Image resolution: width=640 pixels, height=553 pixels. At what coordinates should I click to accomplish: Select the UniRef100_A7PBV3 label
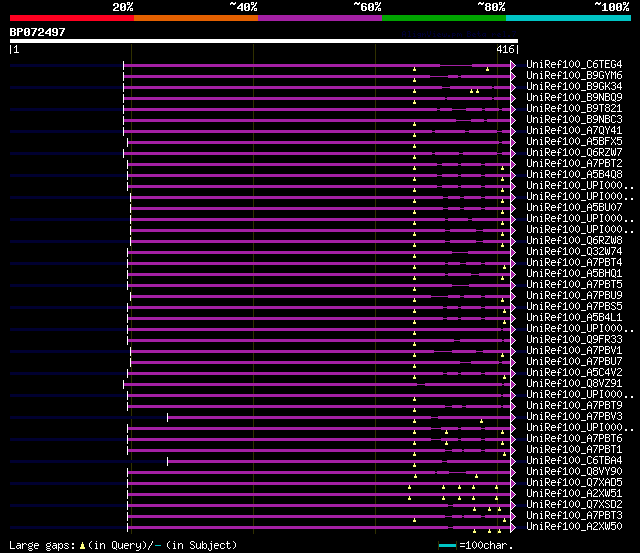pyautogui.click(x=574, y=417)
